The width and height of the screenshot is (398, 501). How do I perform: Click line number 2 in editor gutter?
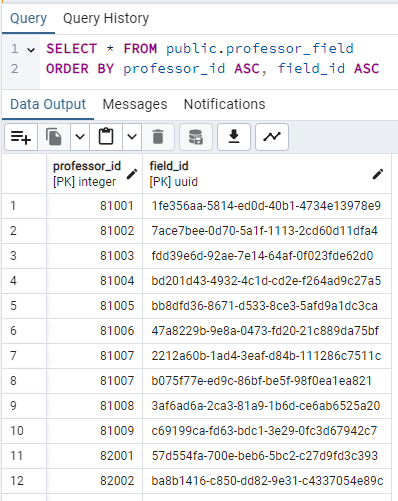coord(14,69)
